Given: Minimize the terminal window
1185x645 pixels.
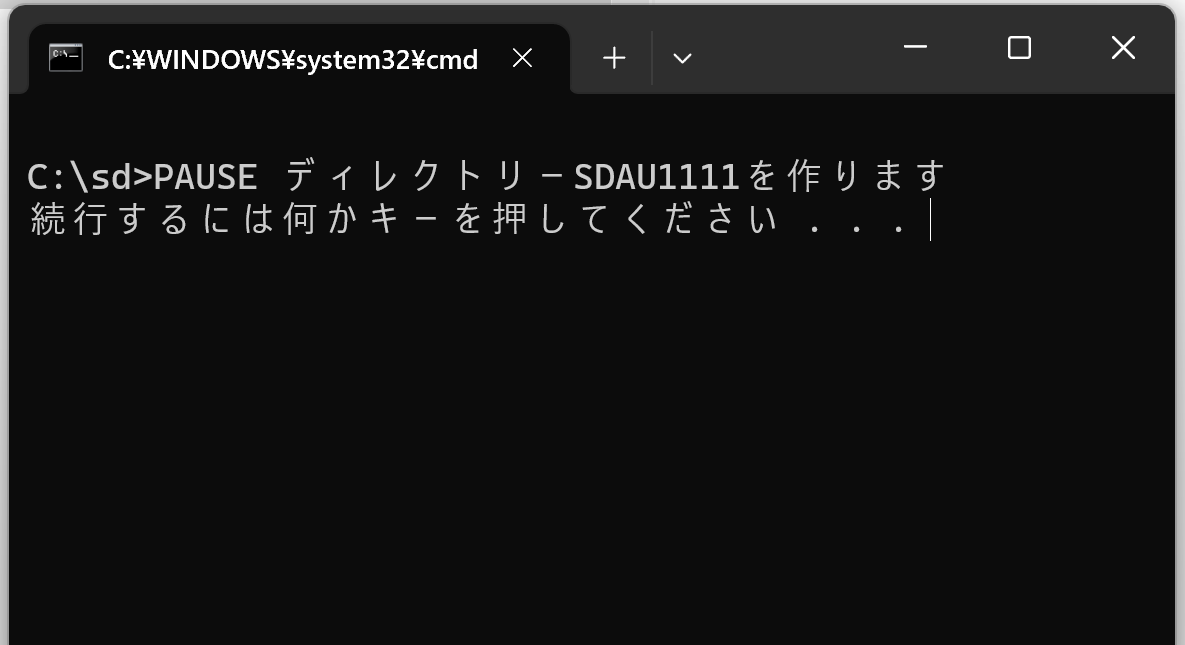Looking at the screenshot, I should [915, 48].
